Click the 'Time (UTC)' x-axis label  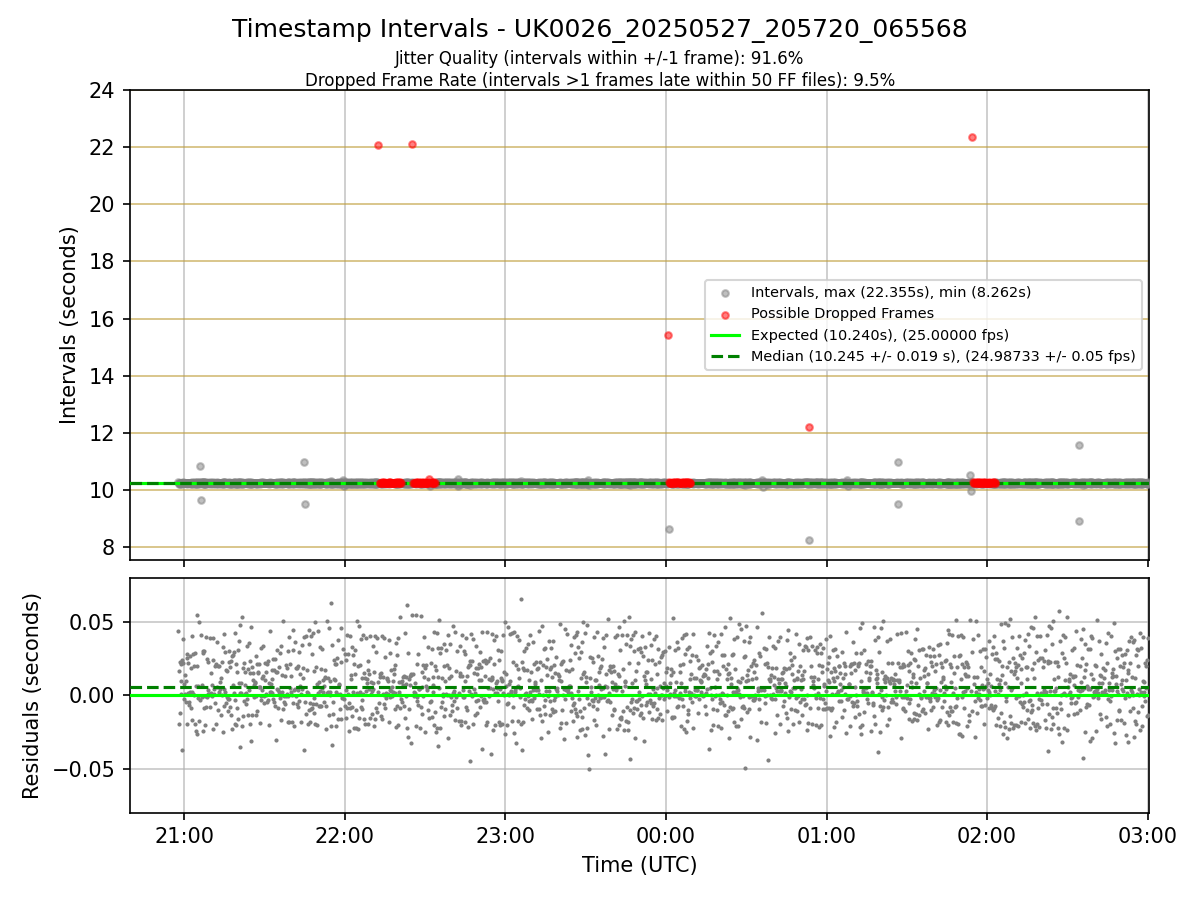click(x=639, y=865)
